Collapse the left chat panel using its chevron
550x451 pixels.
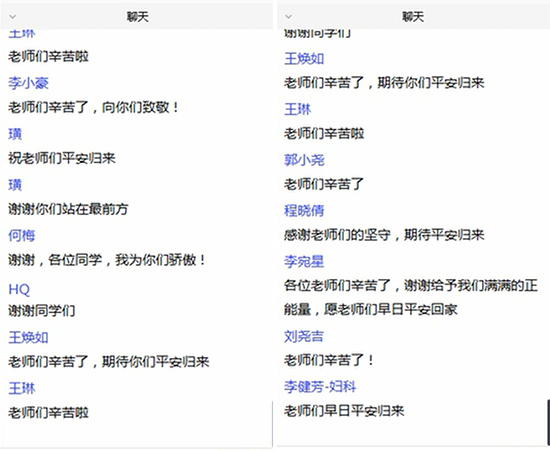point(13,17)
